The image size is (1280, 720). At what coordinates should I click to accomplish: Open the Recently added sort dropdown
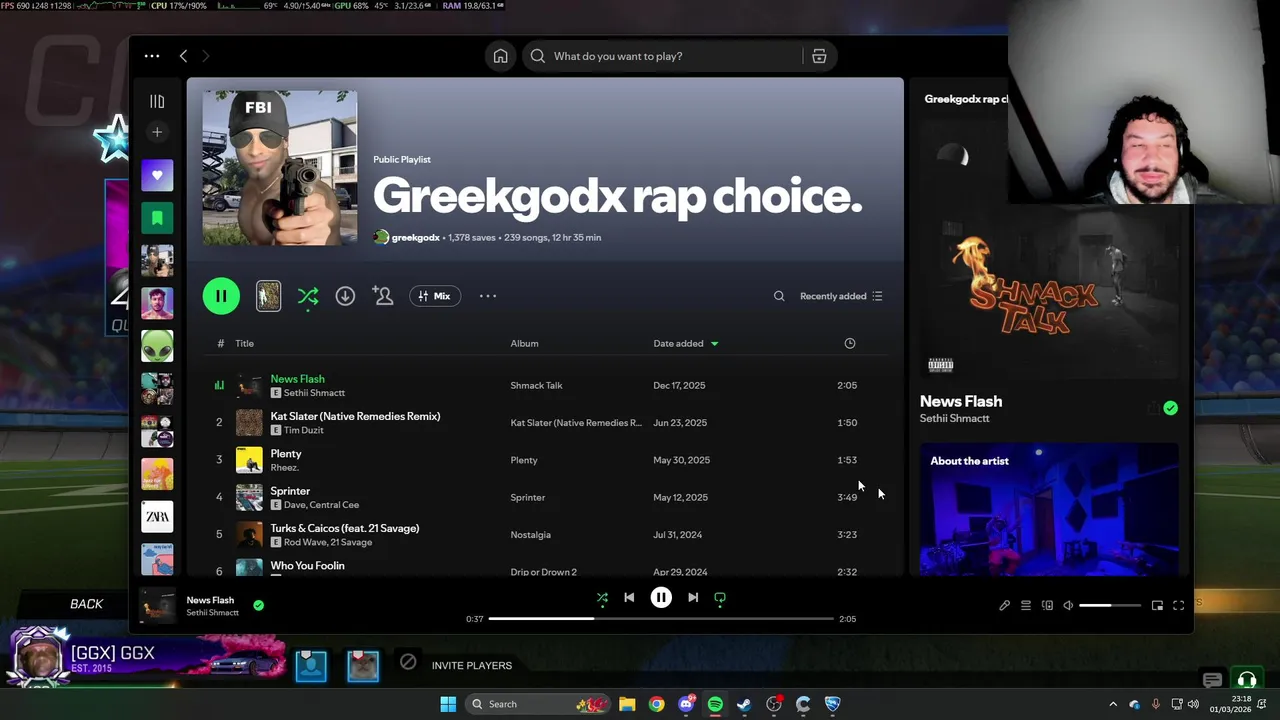point(841,296)
